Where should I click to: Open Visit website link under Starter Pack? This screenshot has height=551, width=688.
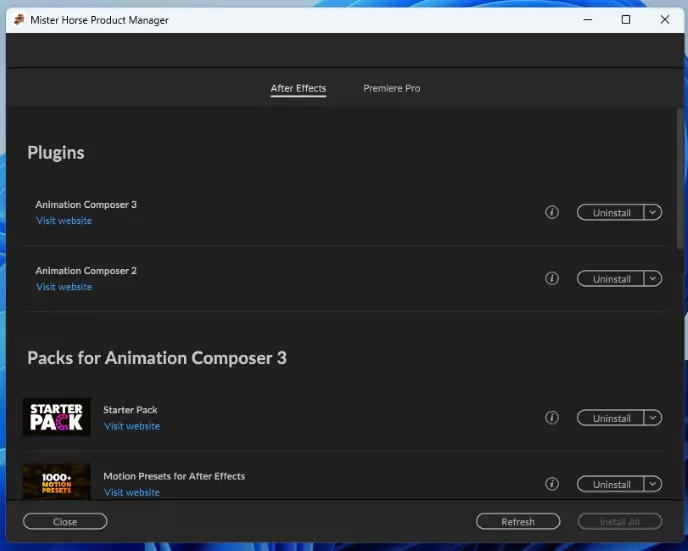point(132,426)
